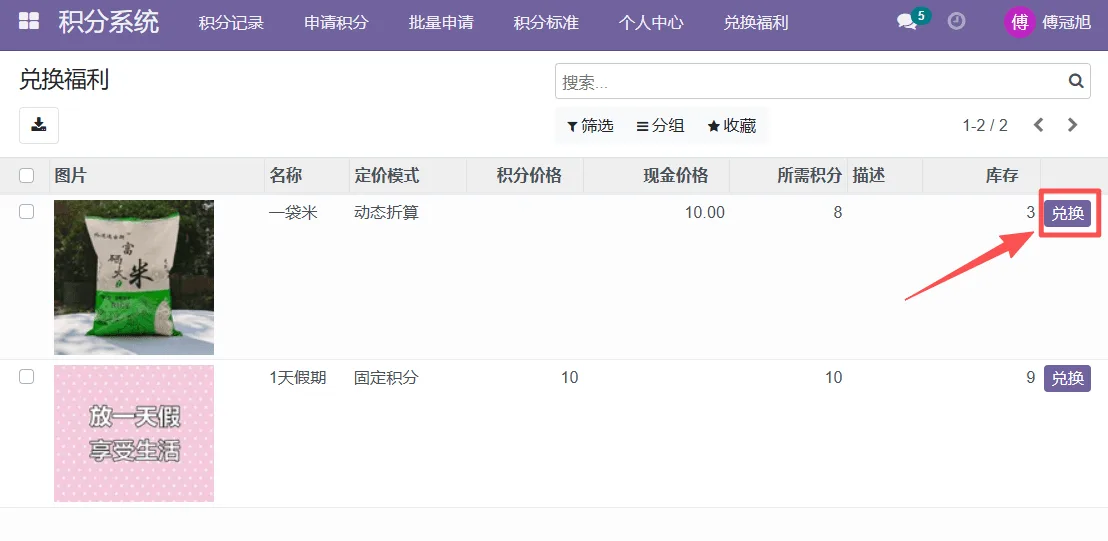Click the 10.00 cash price cell
The height and width of the screenshot is (541, 1108).
pyautogui.click(x=705, y=213)
